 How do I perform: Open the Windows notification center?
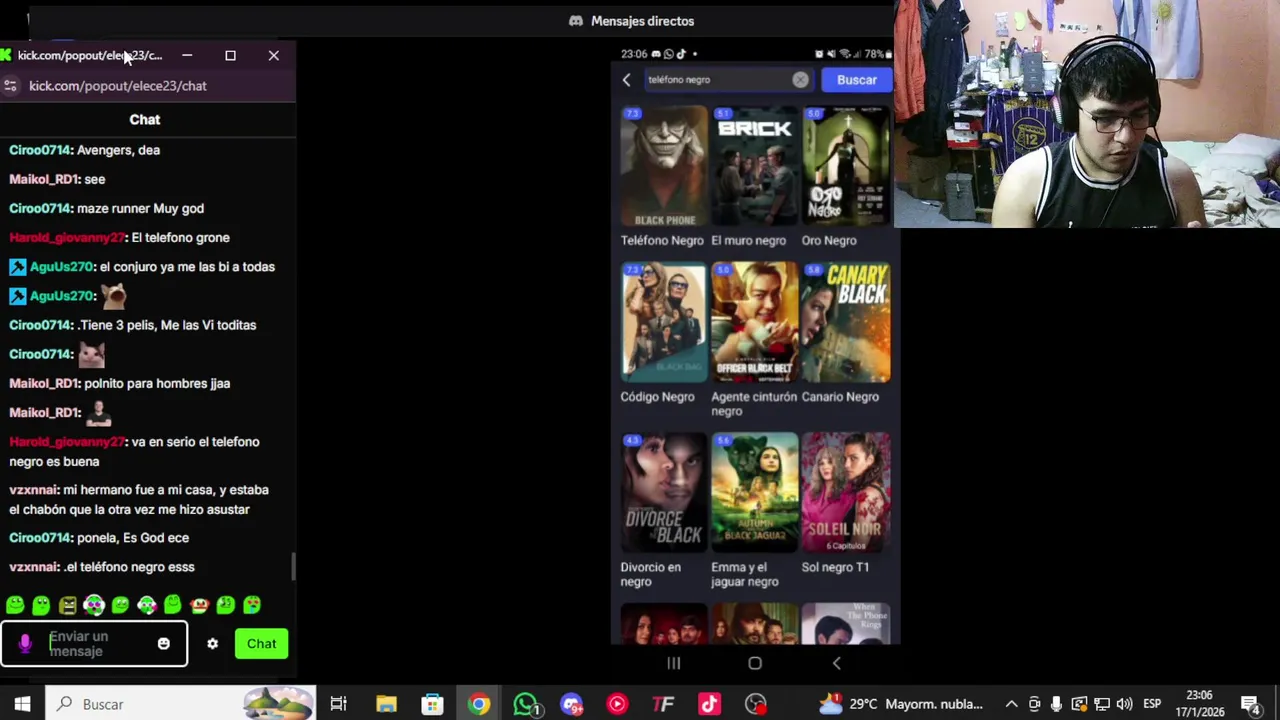[1250, 704]
